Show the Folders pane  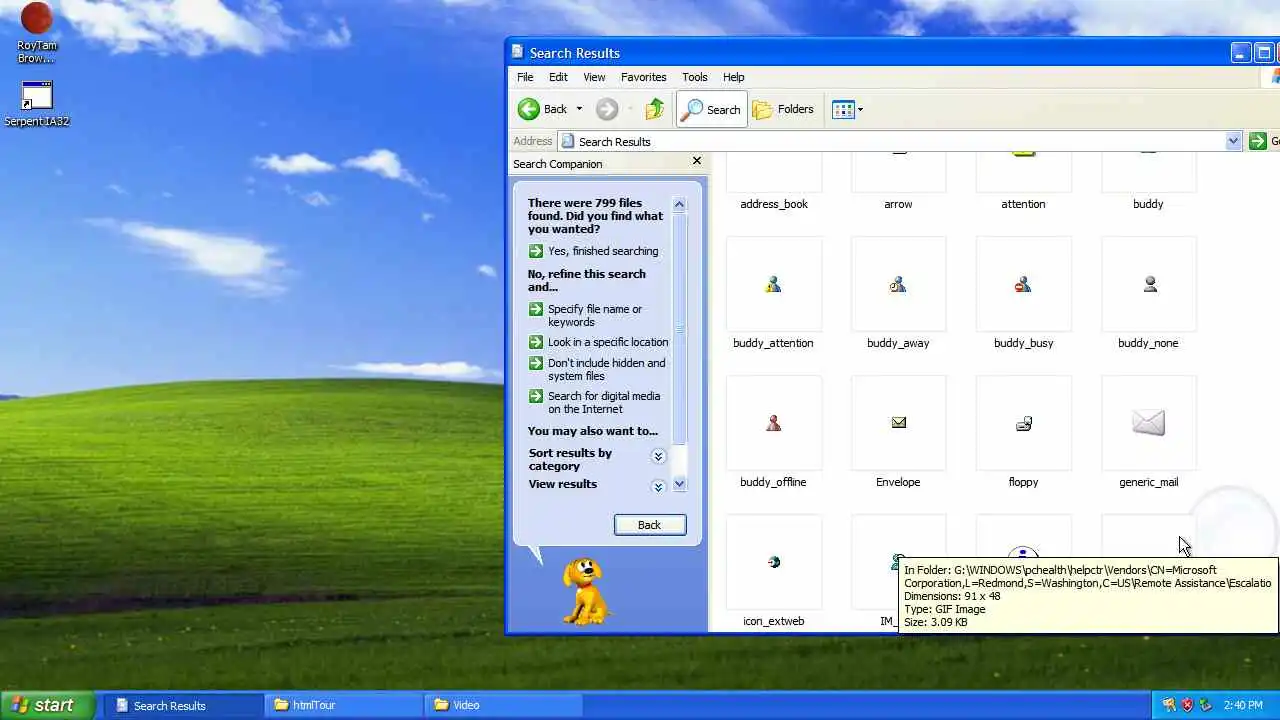tap(783, 109)
